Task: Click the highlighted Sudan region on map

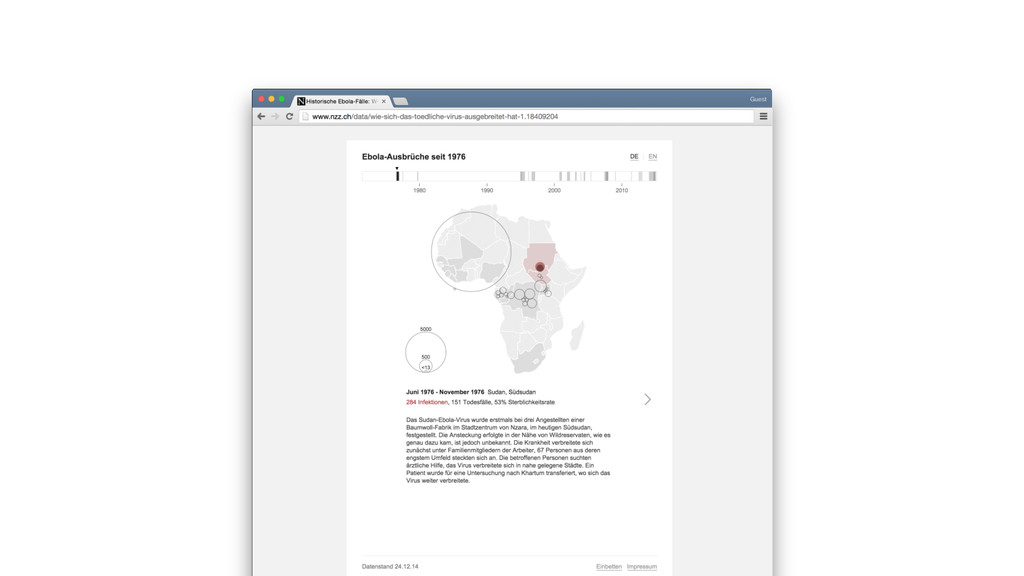Action: point(541,253)
